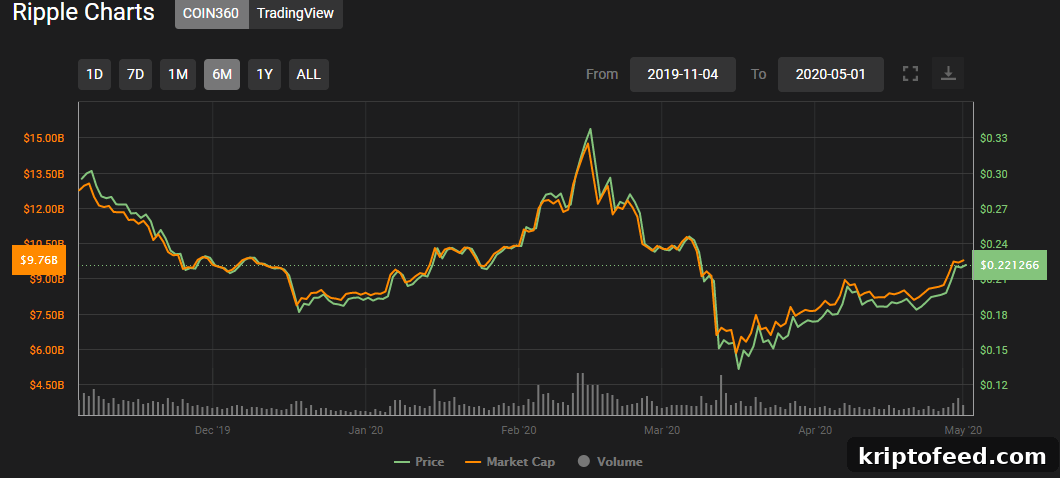Select the 7D time range

(136, 74)
